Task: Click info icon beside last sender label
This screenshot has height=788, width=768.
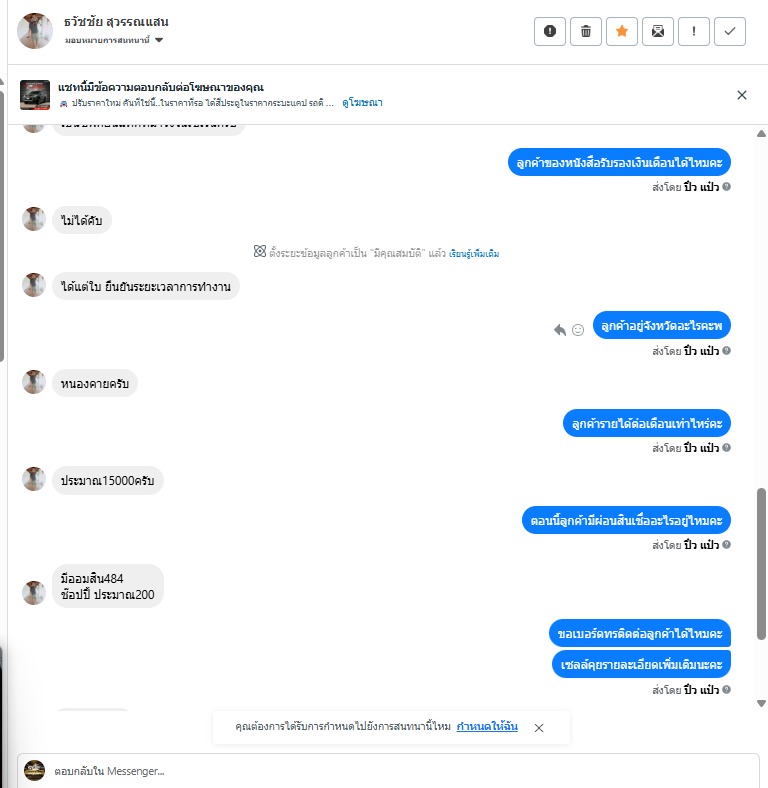Action: tap(726, 690)
